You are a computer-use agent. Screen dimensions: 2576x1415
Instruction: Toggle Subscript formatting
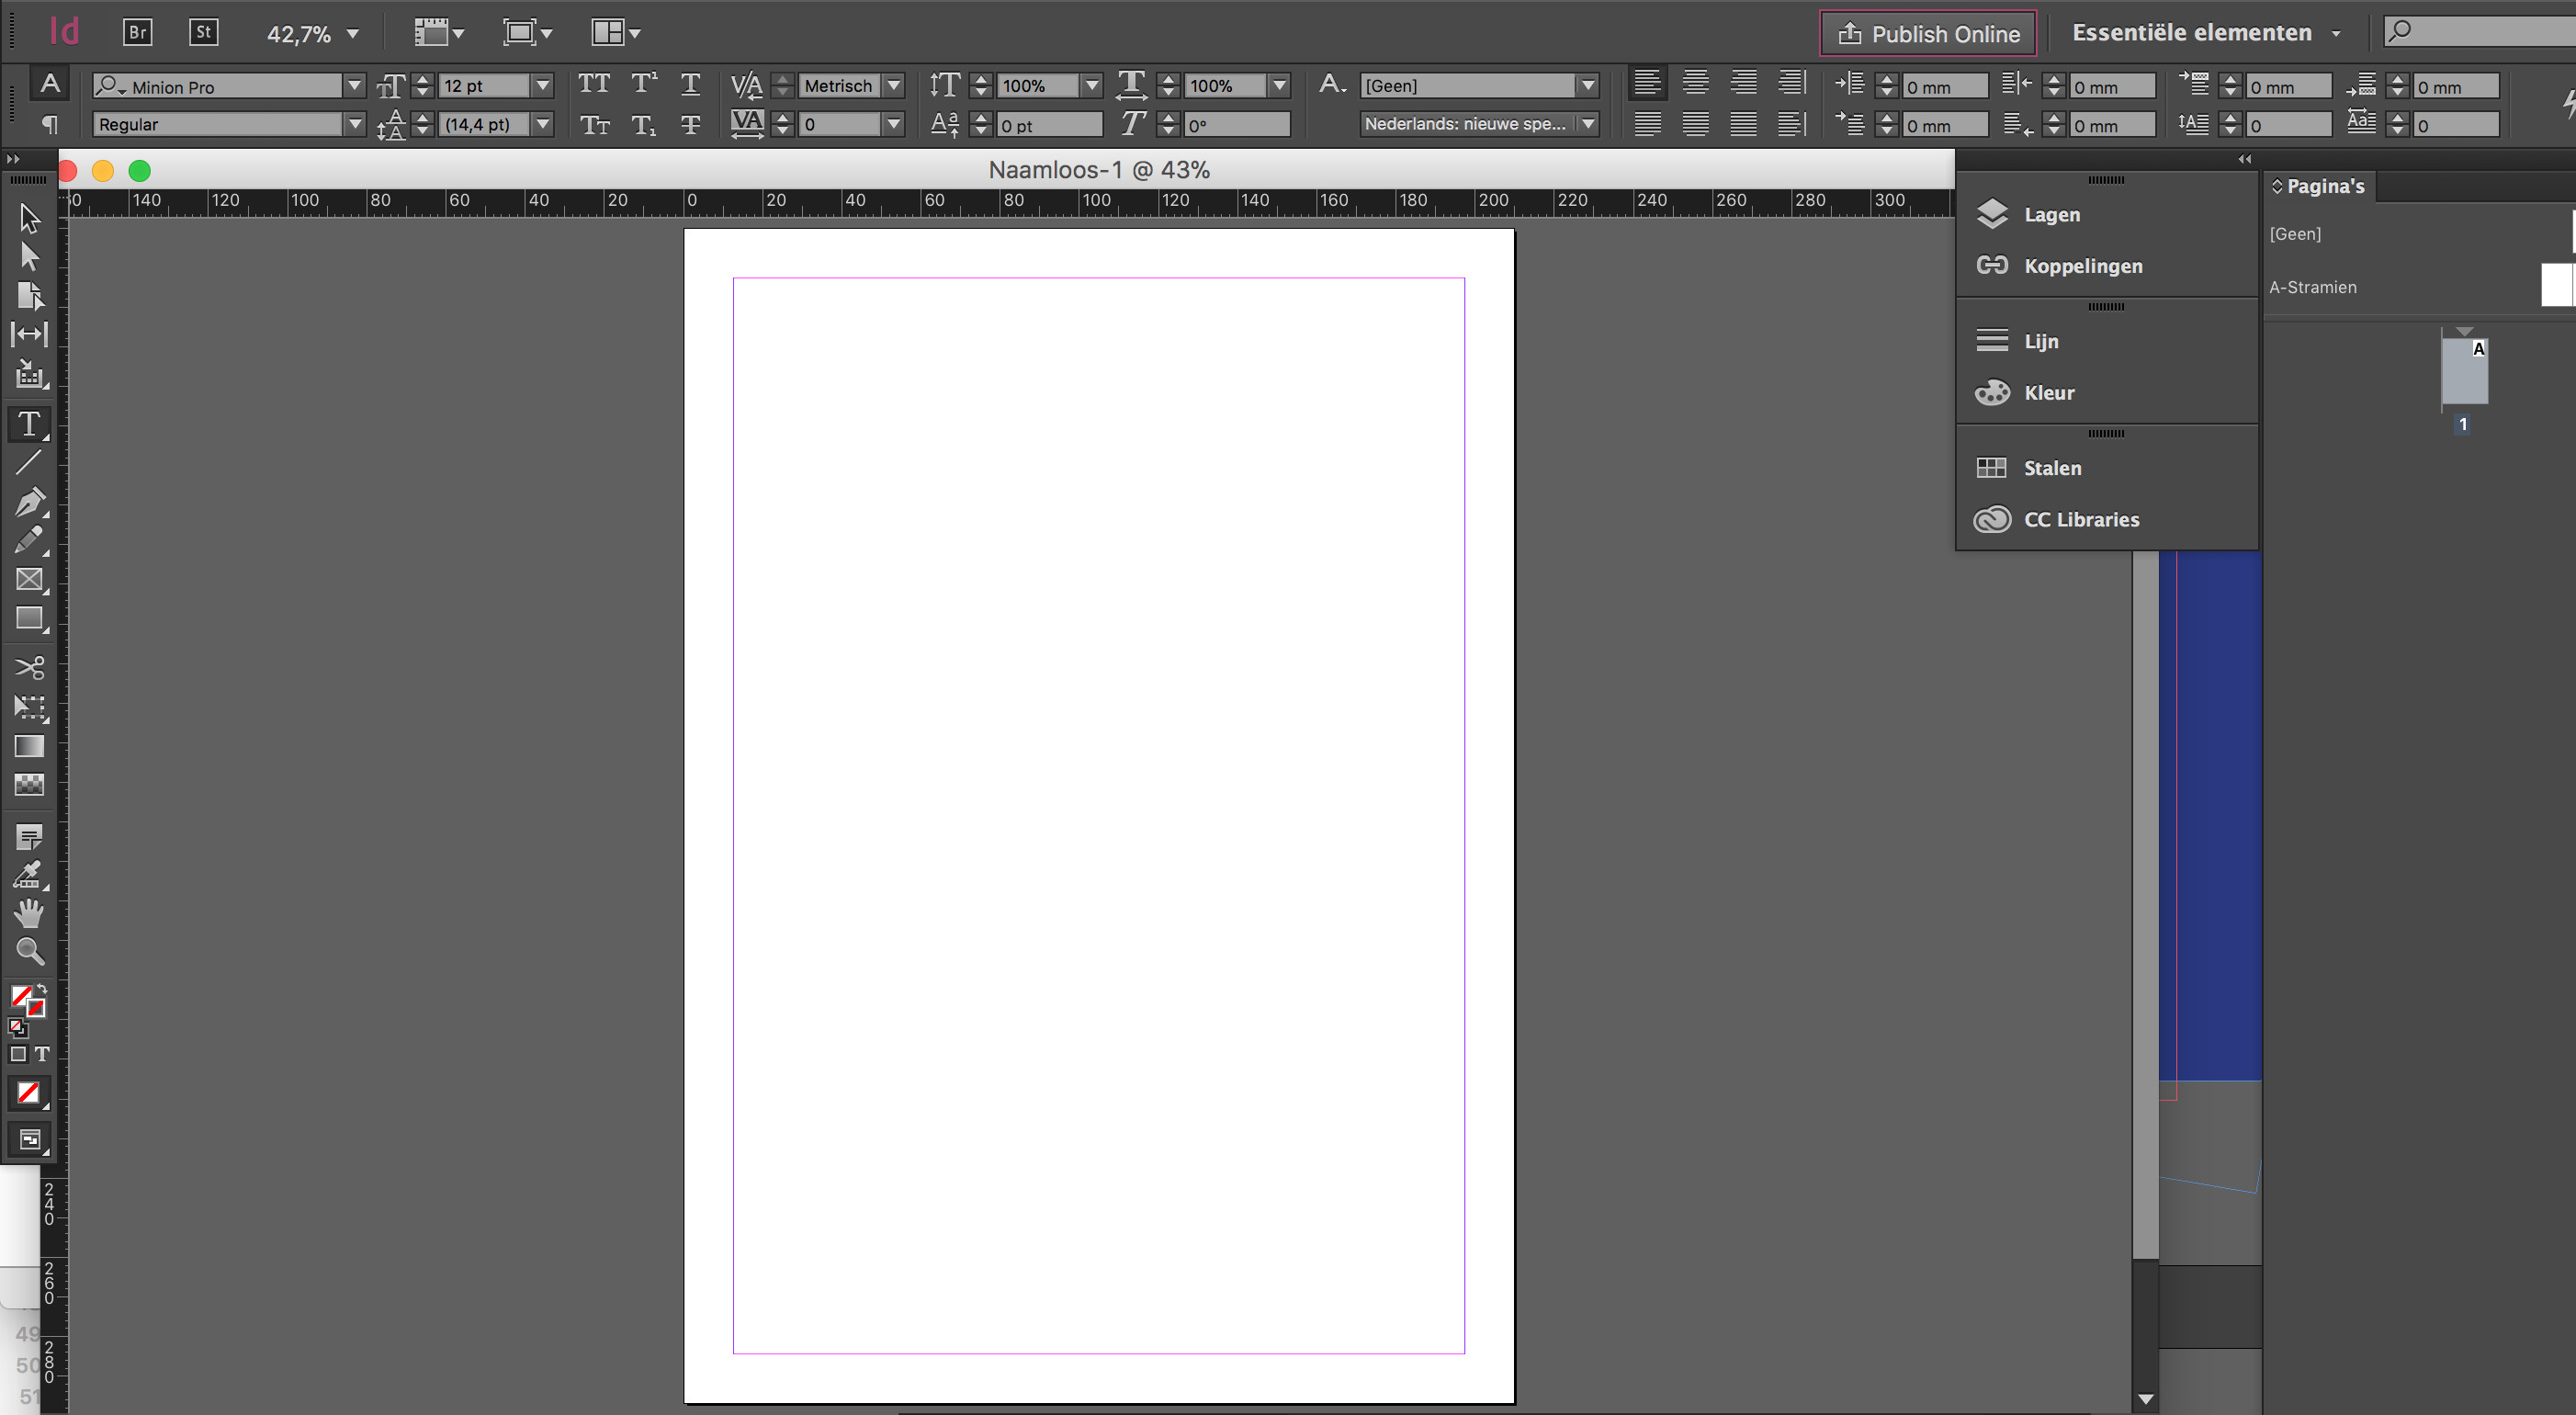click(x=643, y=124)
